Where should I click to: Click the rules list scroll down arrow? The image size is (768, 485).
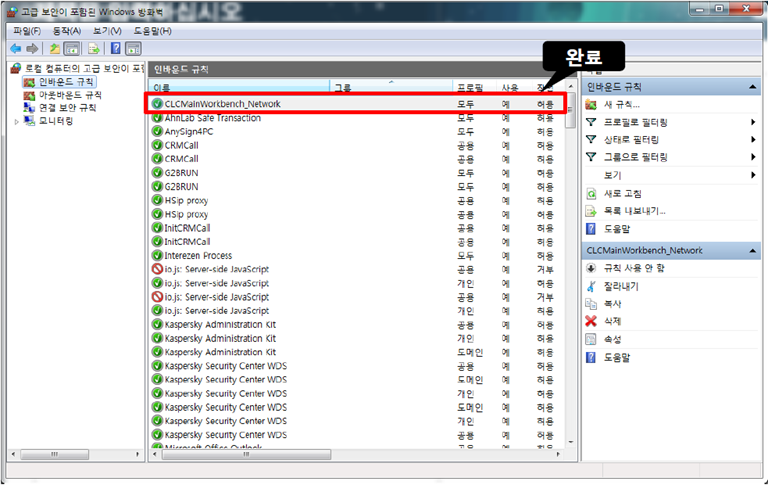tap(571, 442)
